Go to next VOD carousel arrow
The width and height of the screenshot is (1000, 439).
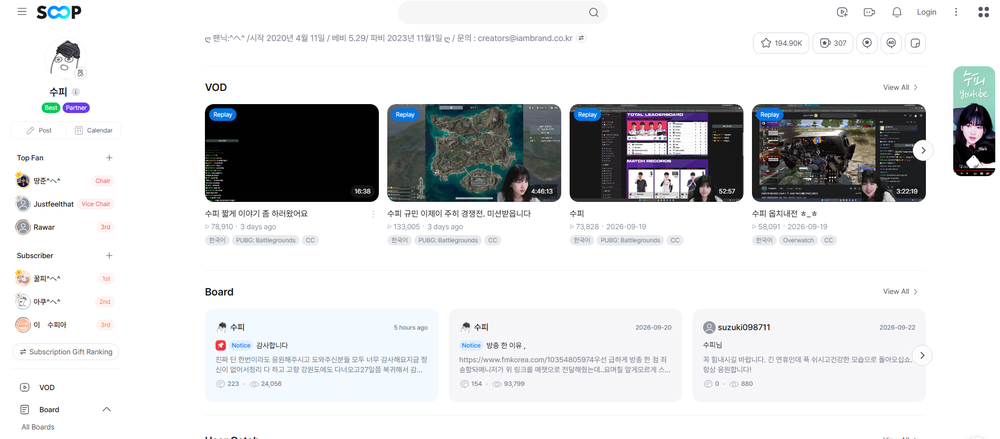click(x=923, y=151)
